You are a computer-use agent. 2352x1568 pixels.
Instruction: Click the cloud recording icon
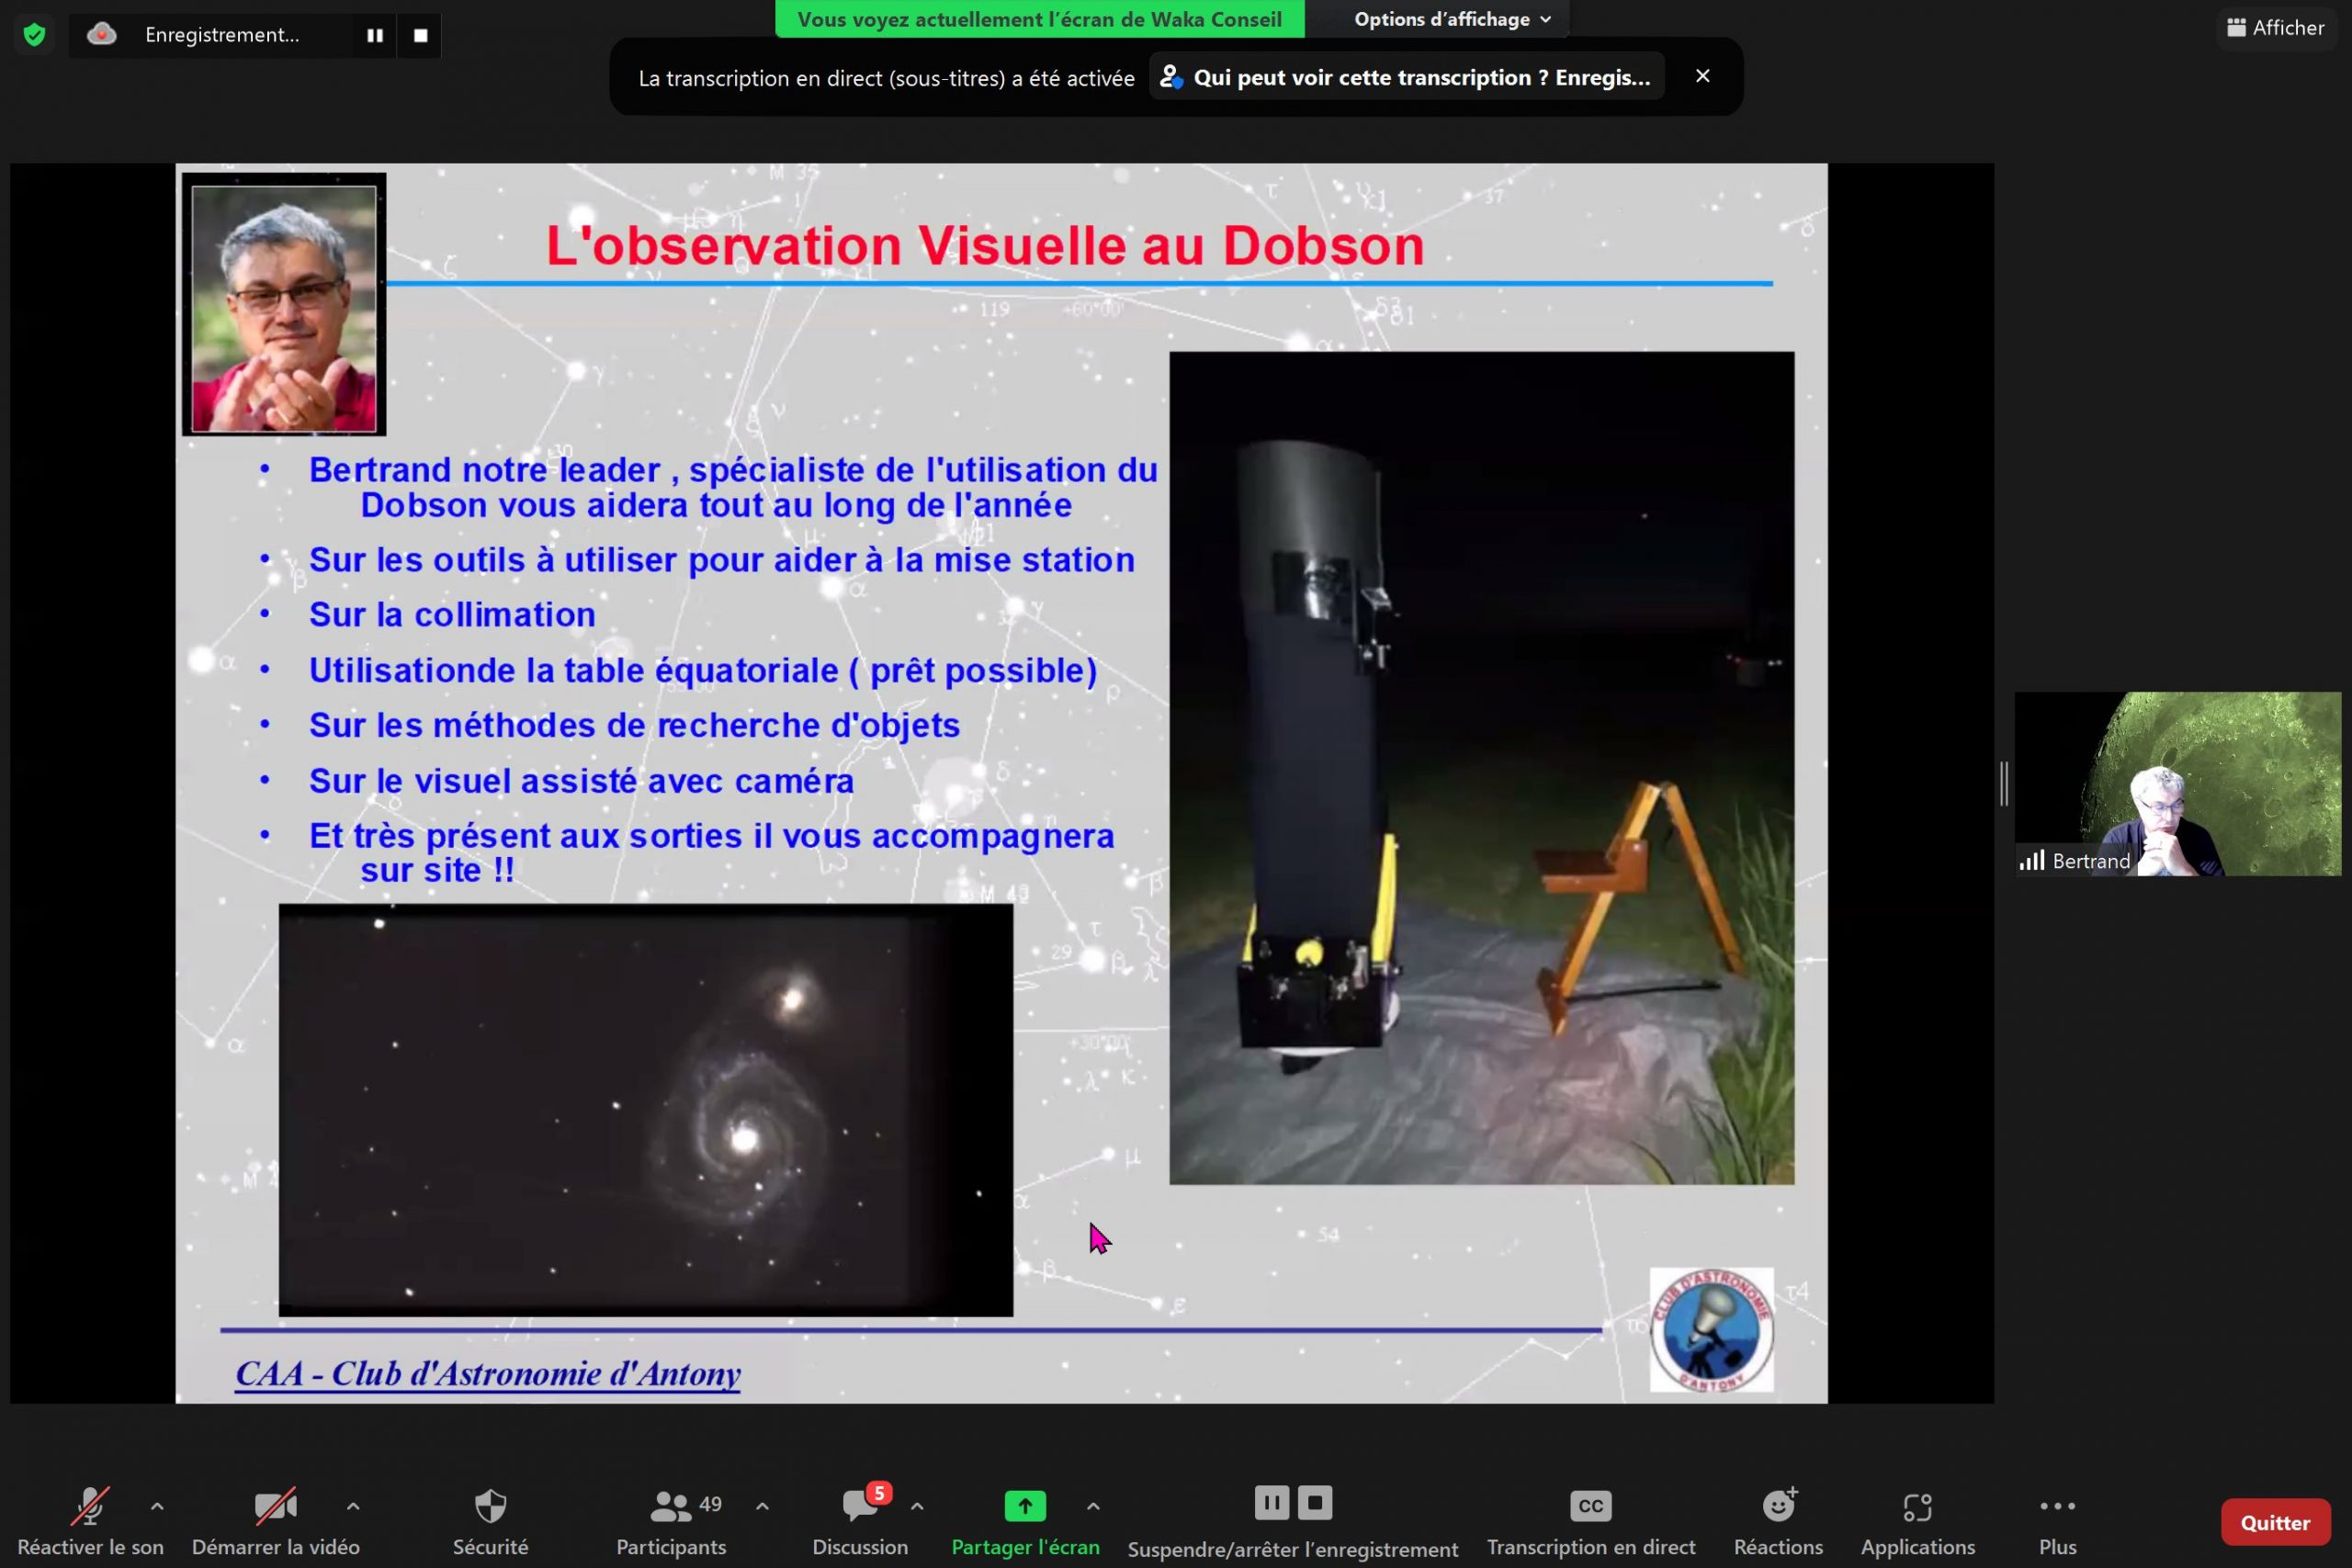tap(101, 35)
